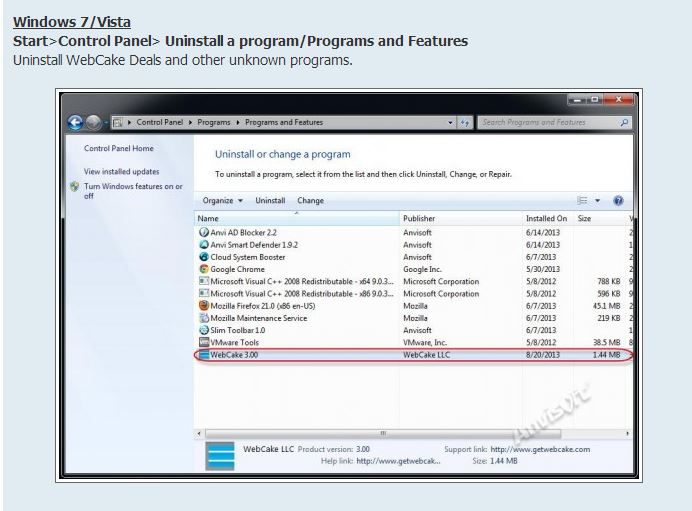
Task: Click the Anvi AD Blocker 2.2 icon
Action: (x=203, y=232)
